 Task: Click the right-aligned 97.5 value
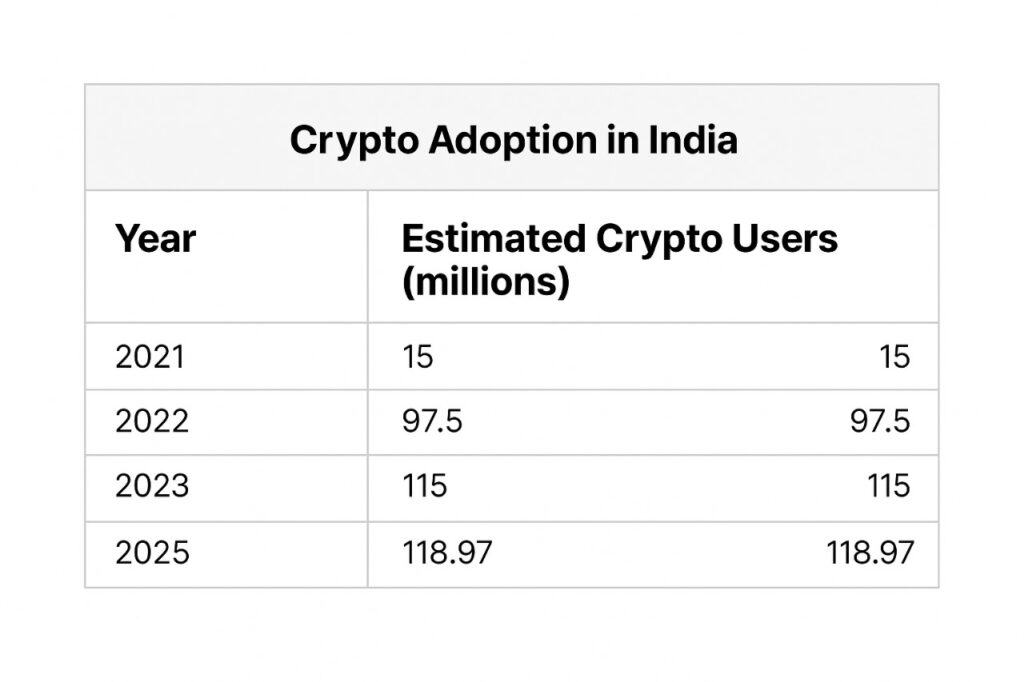[879, 422]
